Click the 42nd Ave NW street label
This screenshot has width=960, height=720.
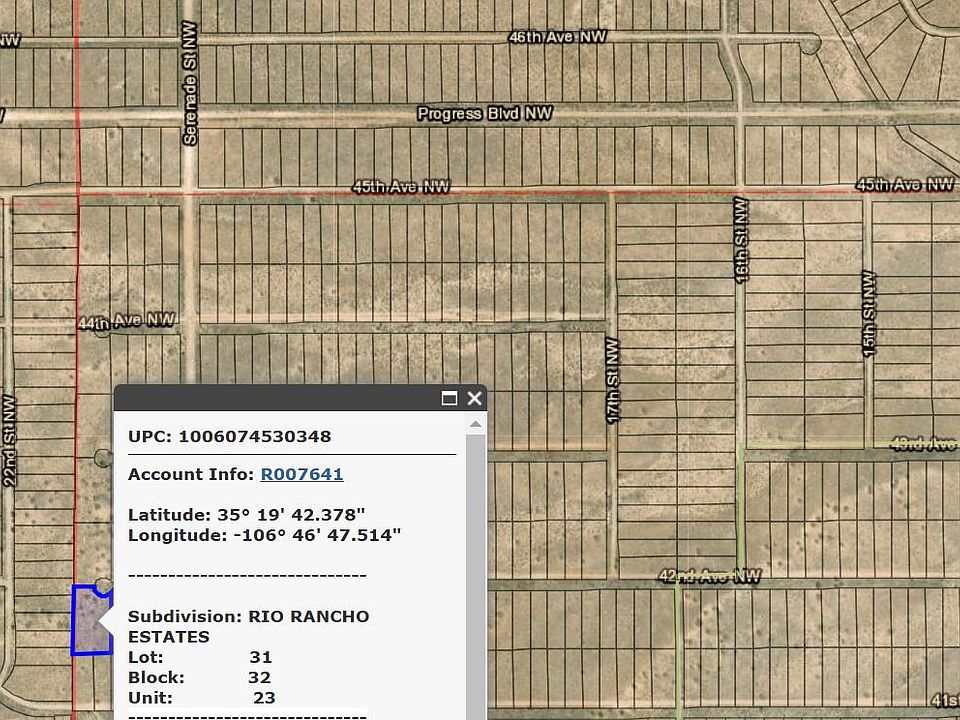709,577
